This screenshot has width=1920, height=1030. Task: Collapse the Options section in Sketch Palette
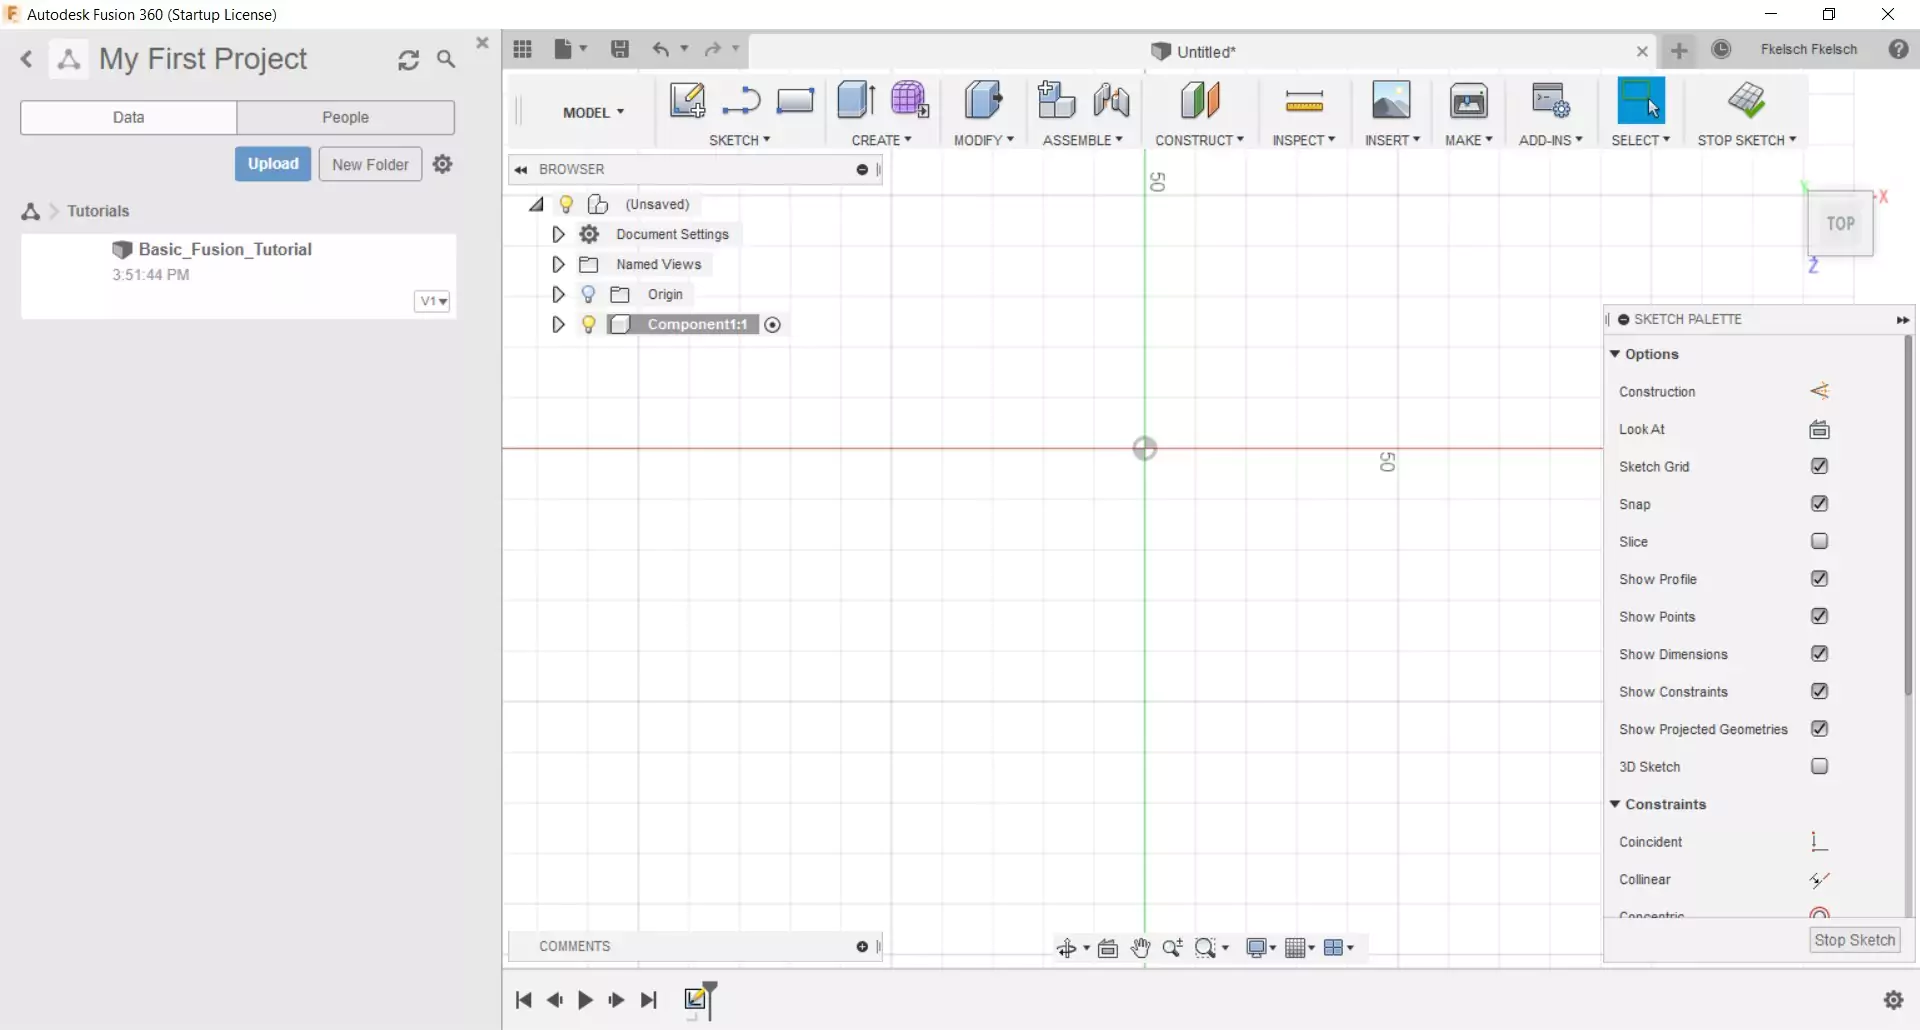(x=1614, y=354)
